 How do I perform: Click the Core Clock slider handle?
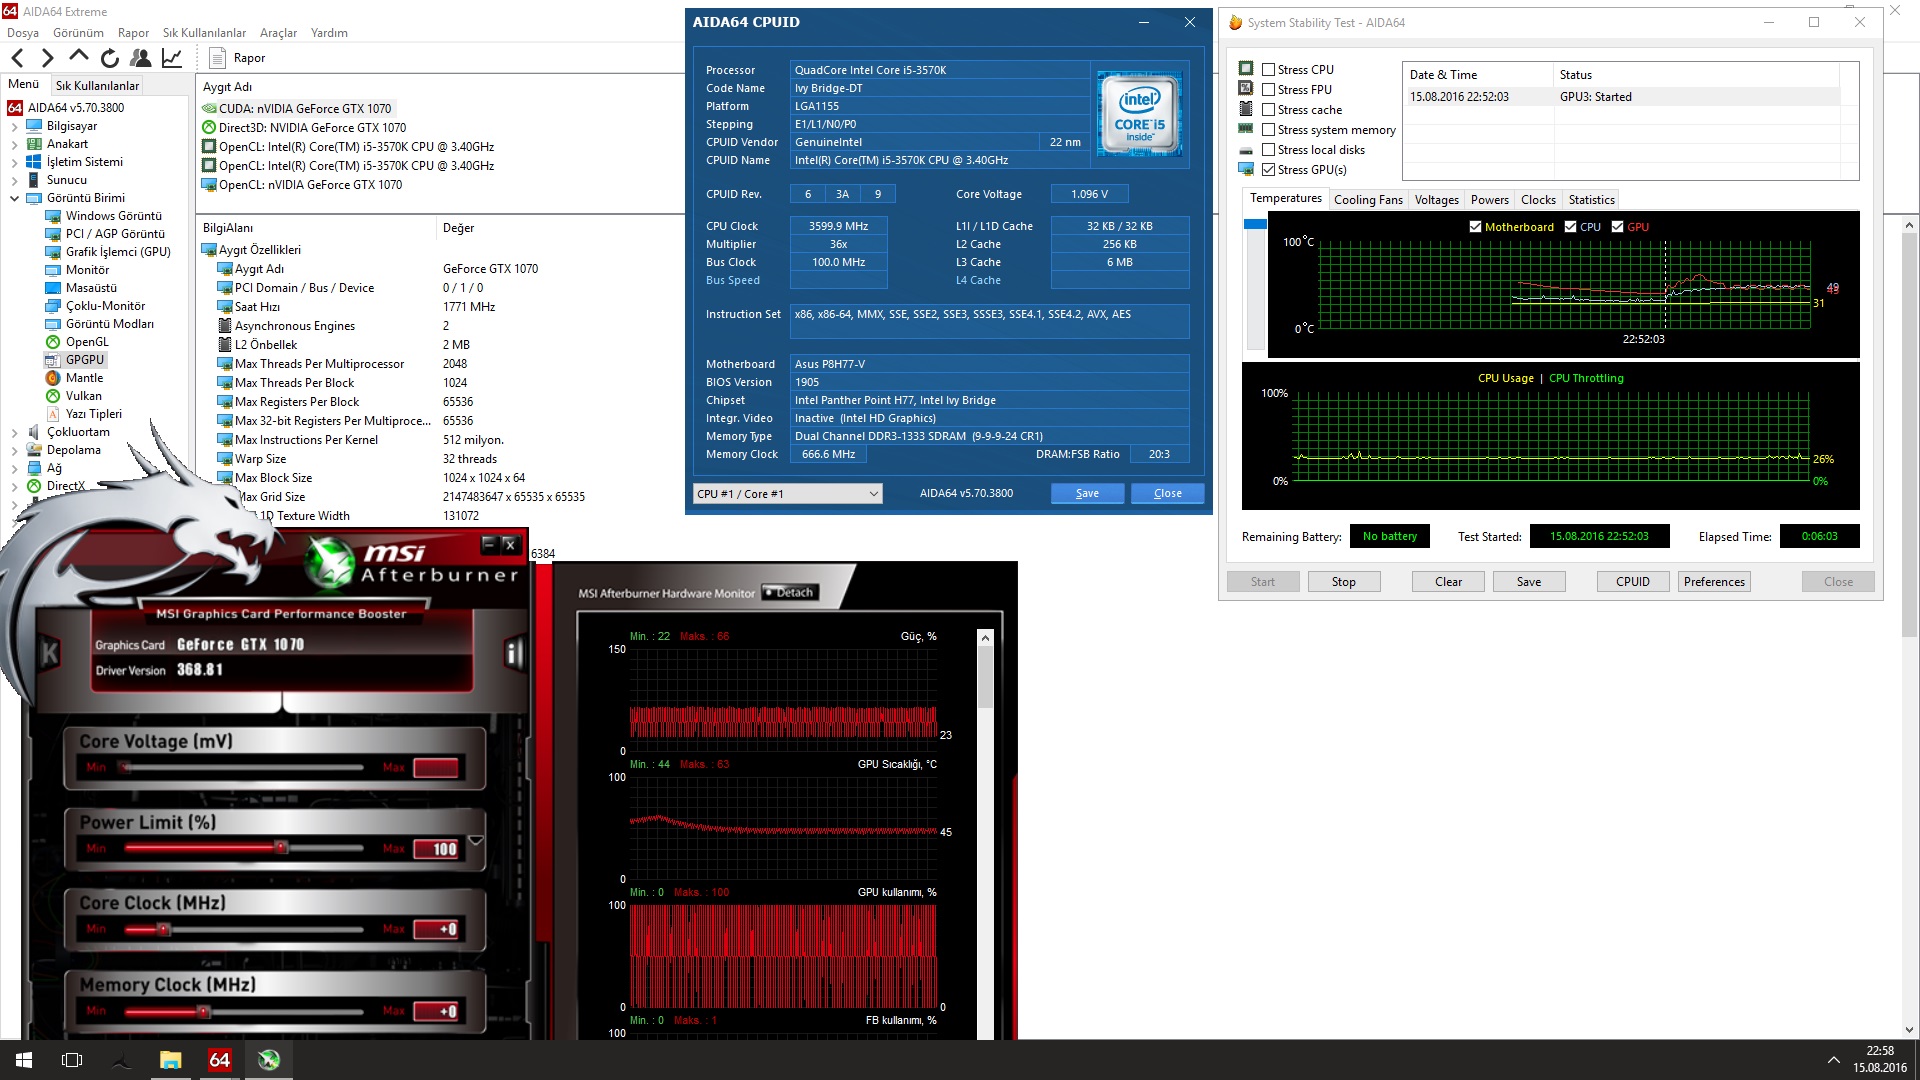[x=163, y=930]
